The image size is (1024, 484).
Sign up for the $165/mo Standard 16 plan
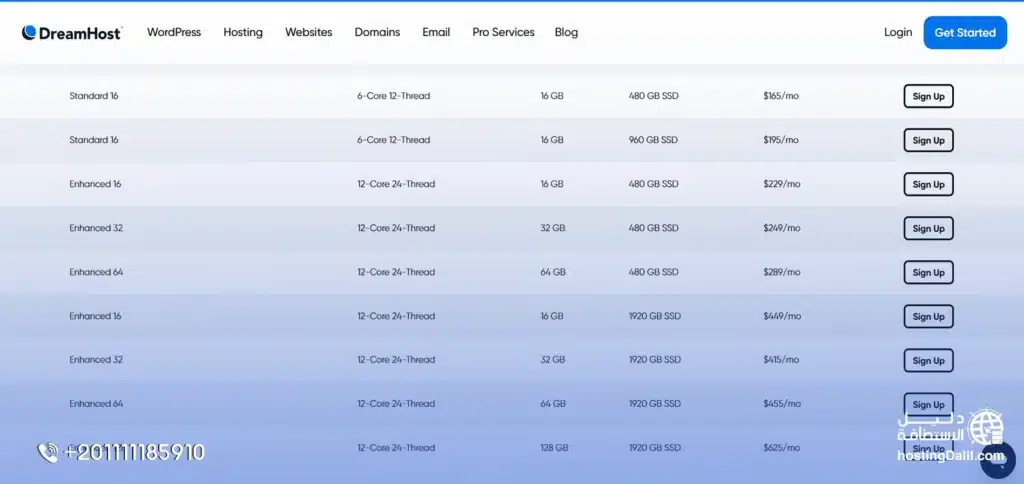pos(928,97)
